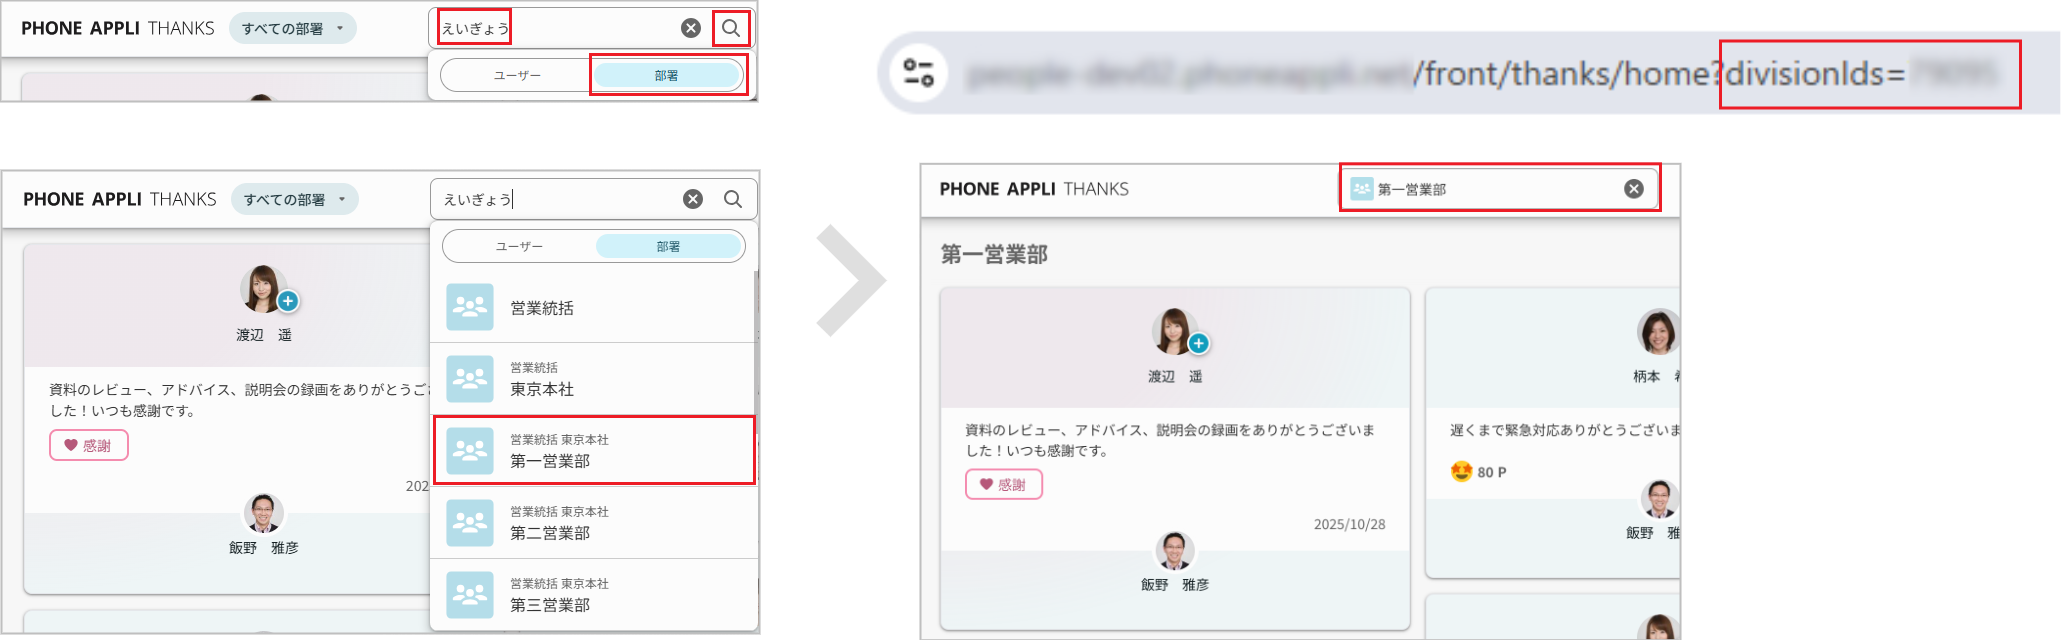Click group icon beside 東京本社 result

470,379
